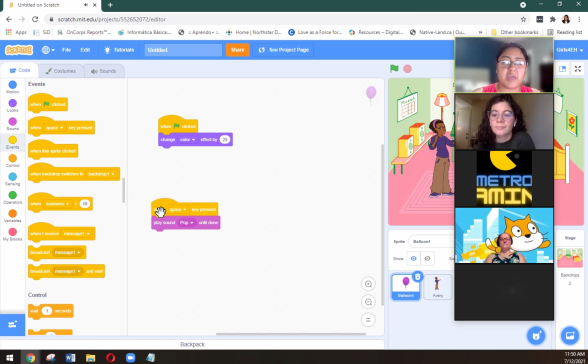Image resolution: width=588 pixels, height=364 pixels.
Task: Open the language globe dropdown
Action: click(x=48, y=50)
